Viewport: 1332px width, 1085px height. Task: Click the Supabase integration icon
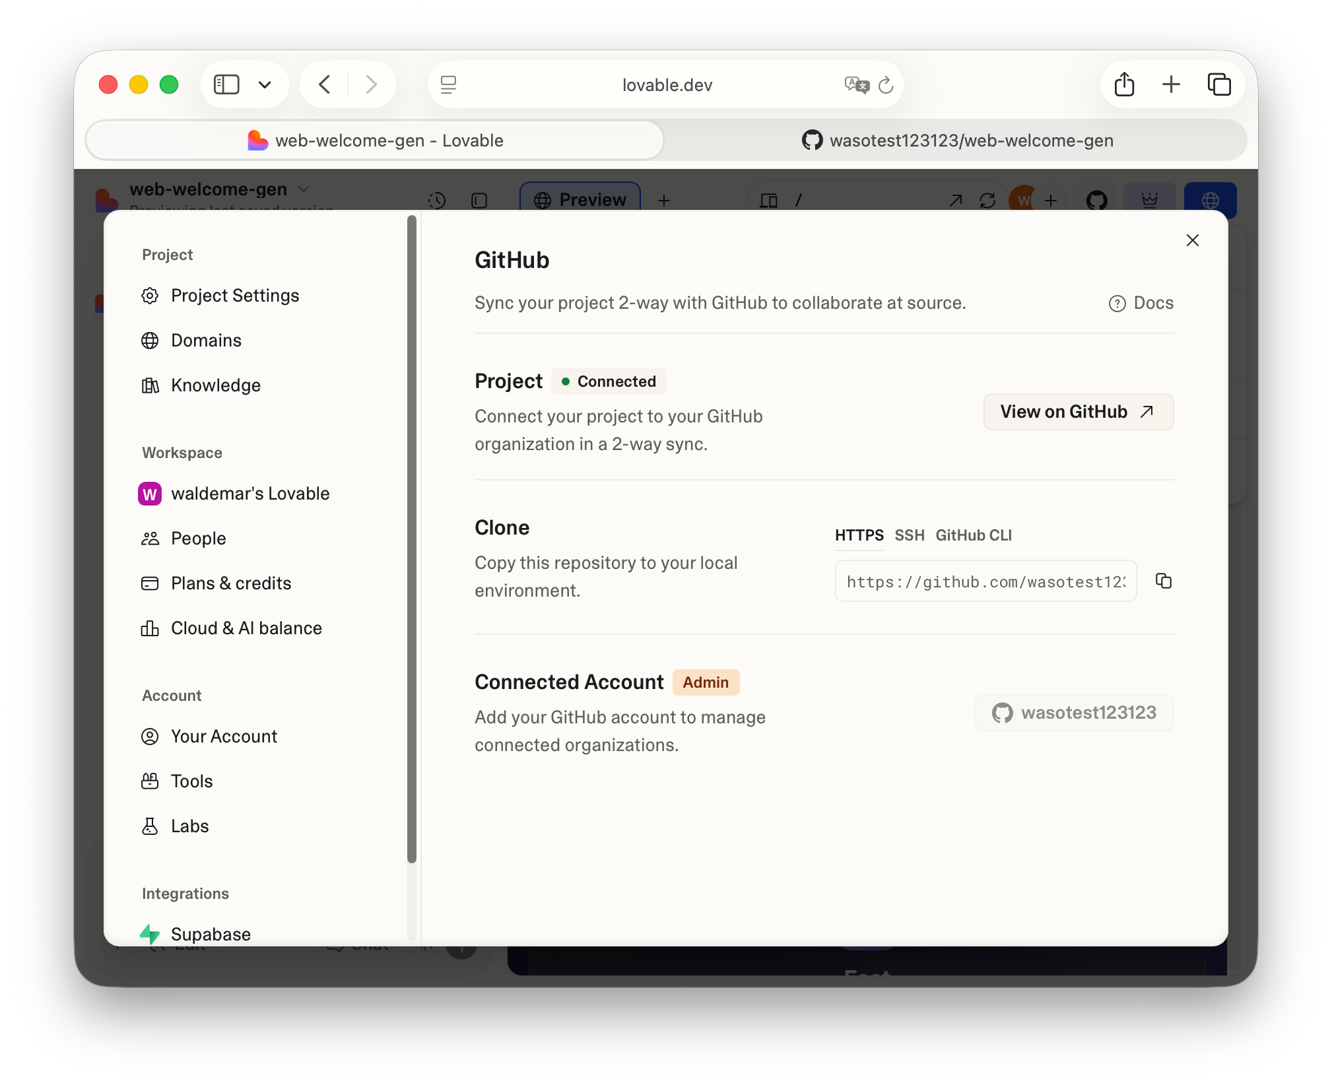pyautogui.click(x=150, y=934)
